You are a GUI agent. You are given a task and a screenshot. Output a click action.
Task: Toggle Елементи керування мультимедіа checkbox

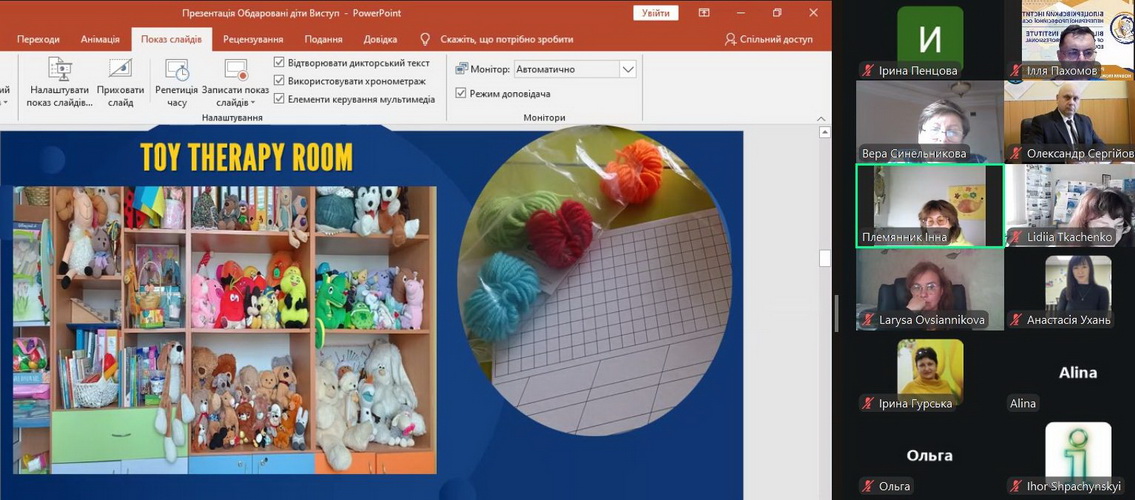coord(279,99)
